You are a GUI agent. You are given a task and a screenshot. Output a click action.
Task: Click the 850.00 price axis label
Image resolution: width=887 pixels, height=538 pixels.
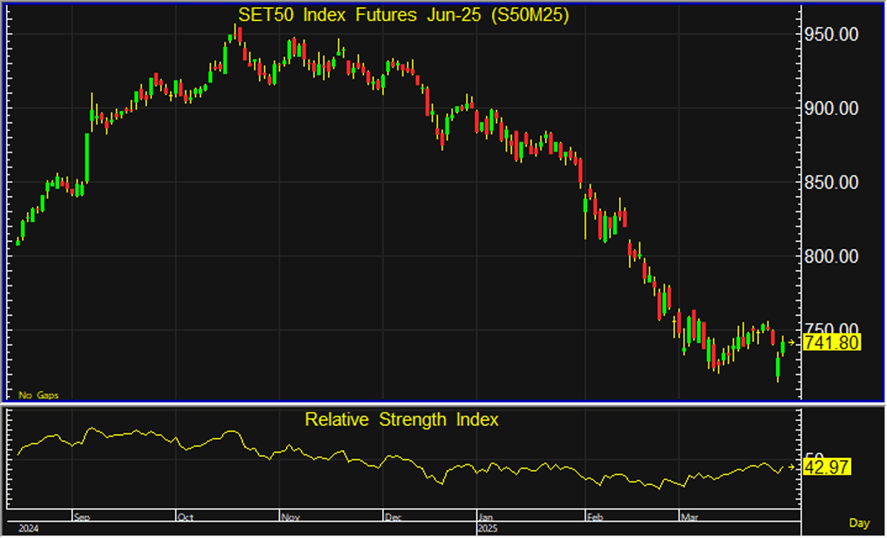(834, 183)
